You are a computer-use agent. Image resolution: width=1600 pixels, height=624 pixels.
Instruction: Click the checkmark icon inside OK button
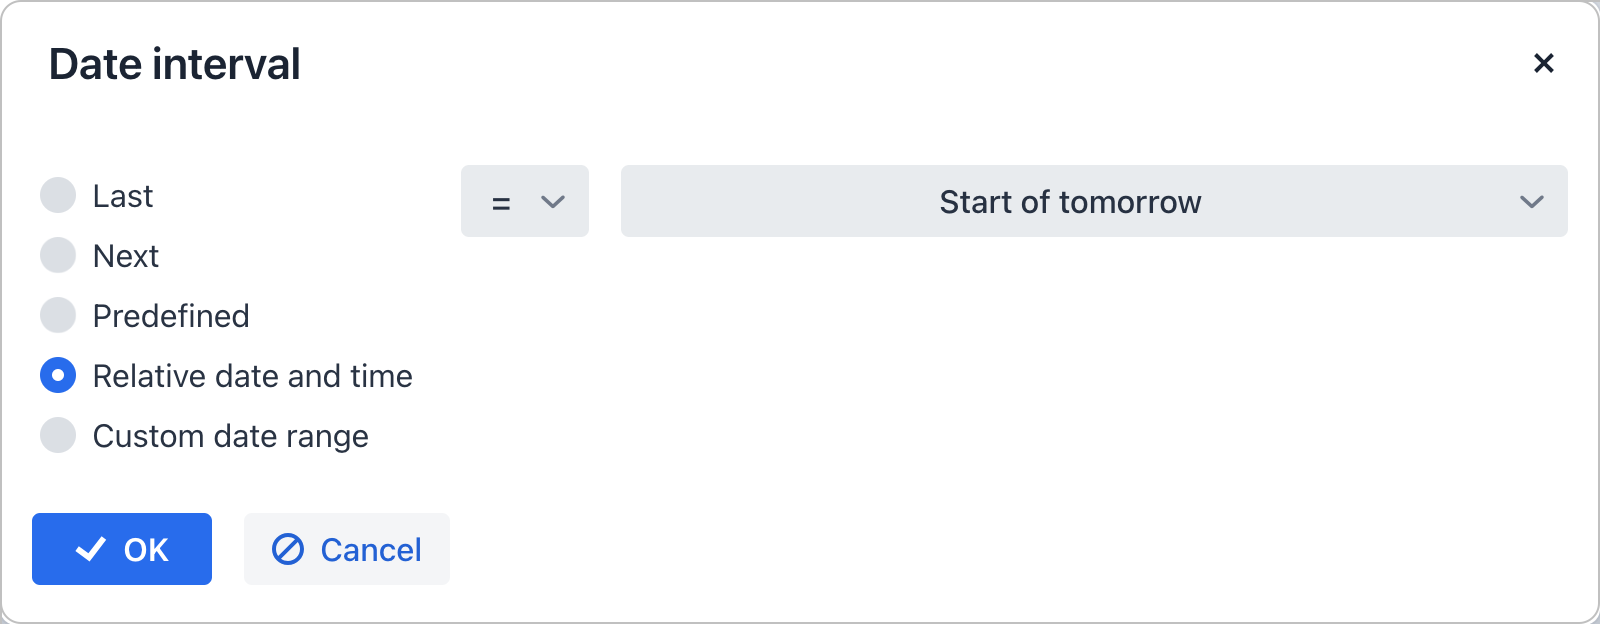pos(92,548)
